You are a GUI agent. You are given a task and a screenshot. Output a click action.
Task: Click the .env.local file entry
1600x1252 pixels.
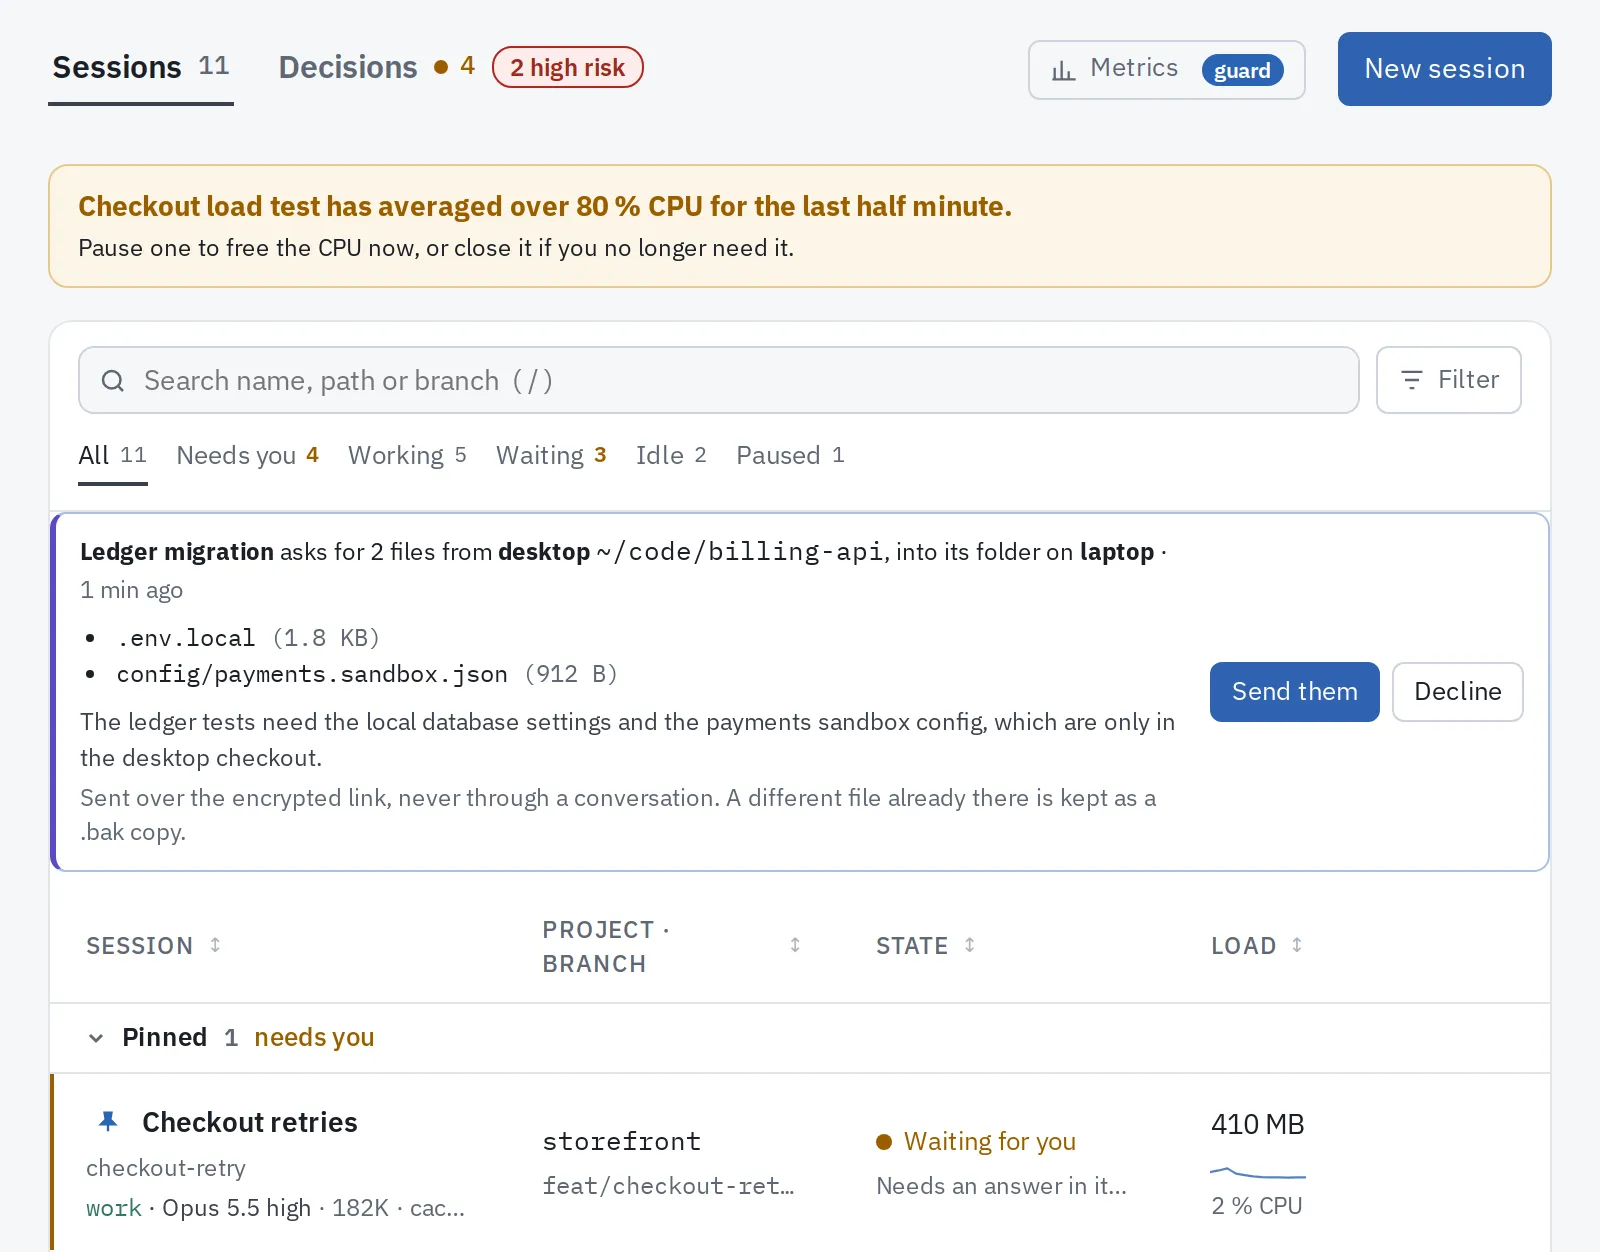coord(186,638)
